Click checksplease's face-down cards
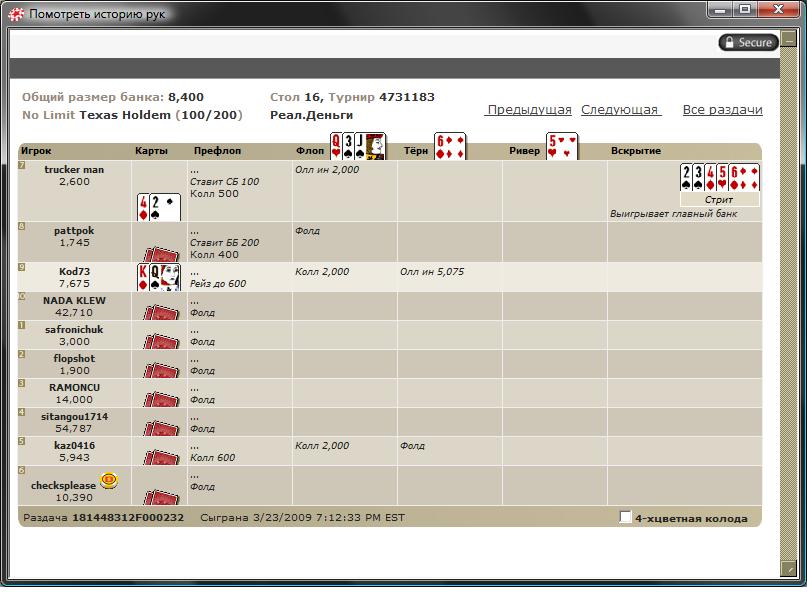 point(161,497)
